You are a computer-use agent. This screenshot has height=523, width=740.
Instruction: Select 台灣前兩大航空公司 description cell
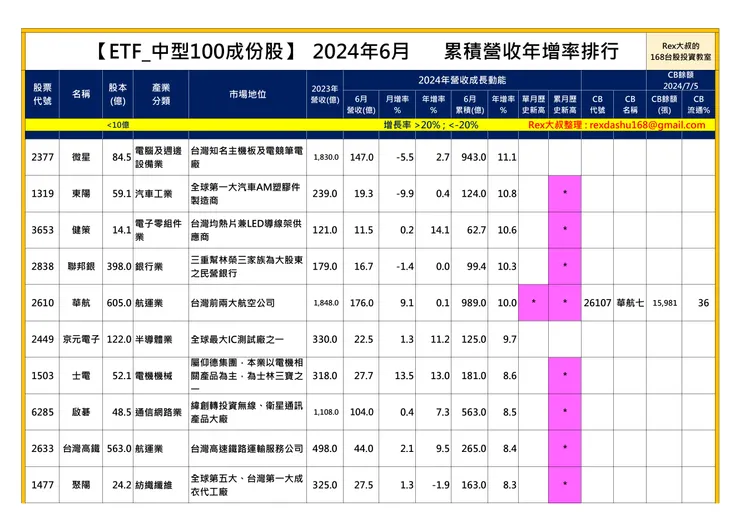click(x=247, y=303)
